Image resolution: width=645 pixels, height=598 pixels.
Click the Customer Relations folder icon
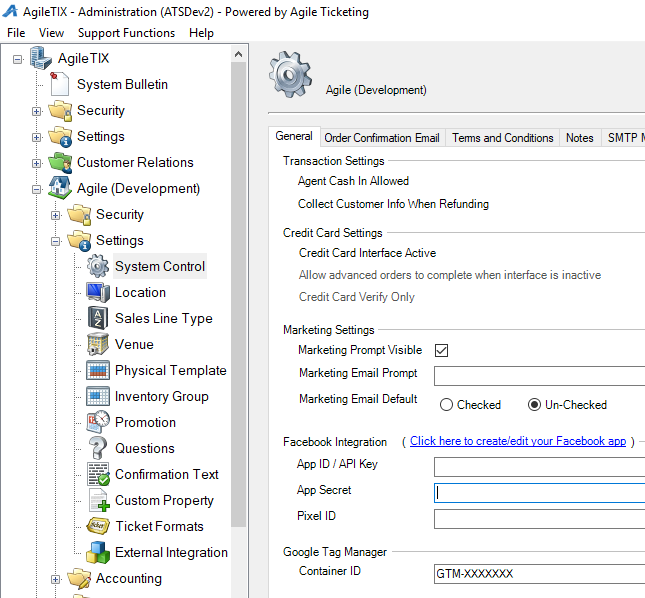coord(60,162)
